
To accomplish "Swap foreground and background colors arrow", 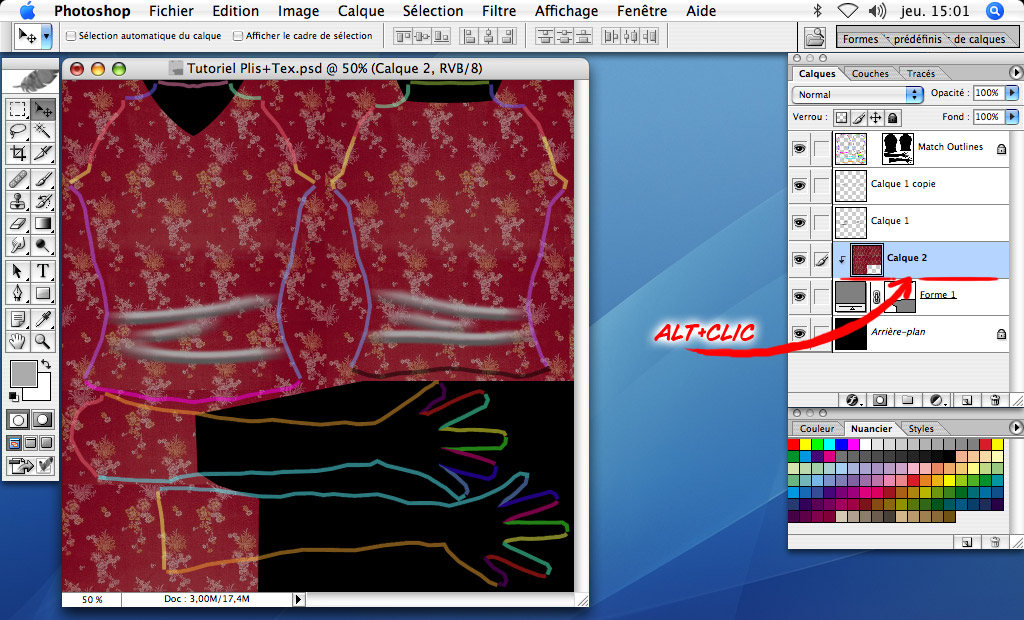I will tap(46, 364).
